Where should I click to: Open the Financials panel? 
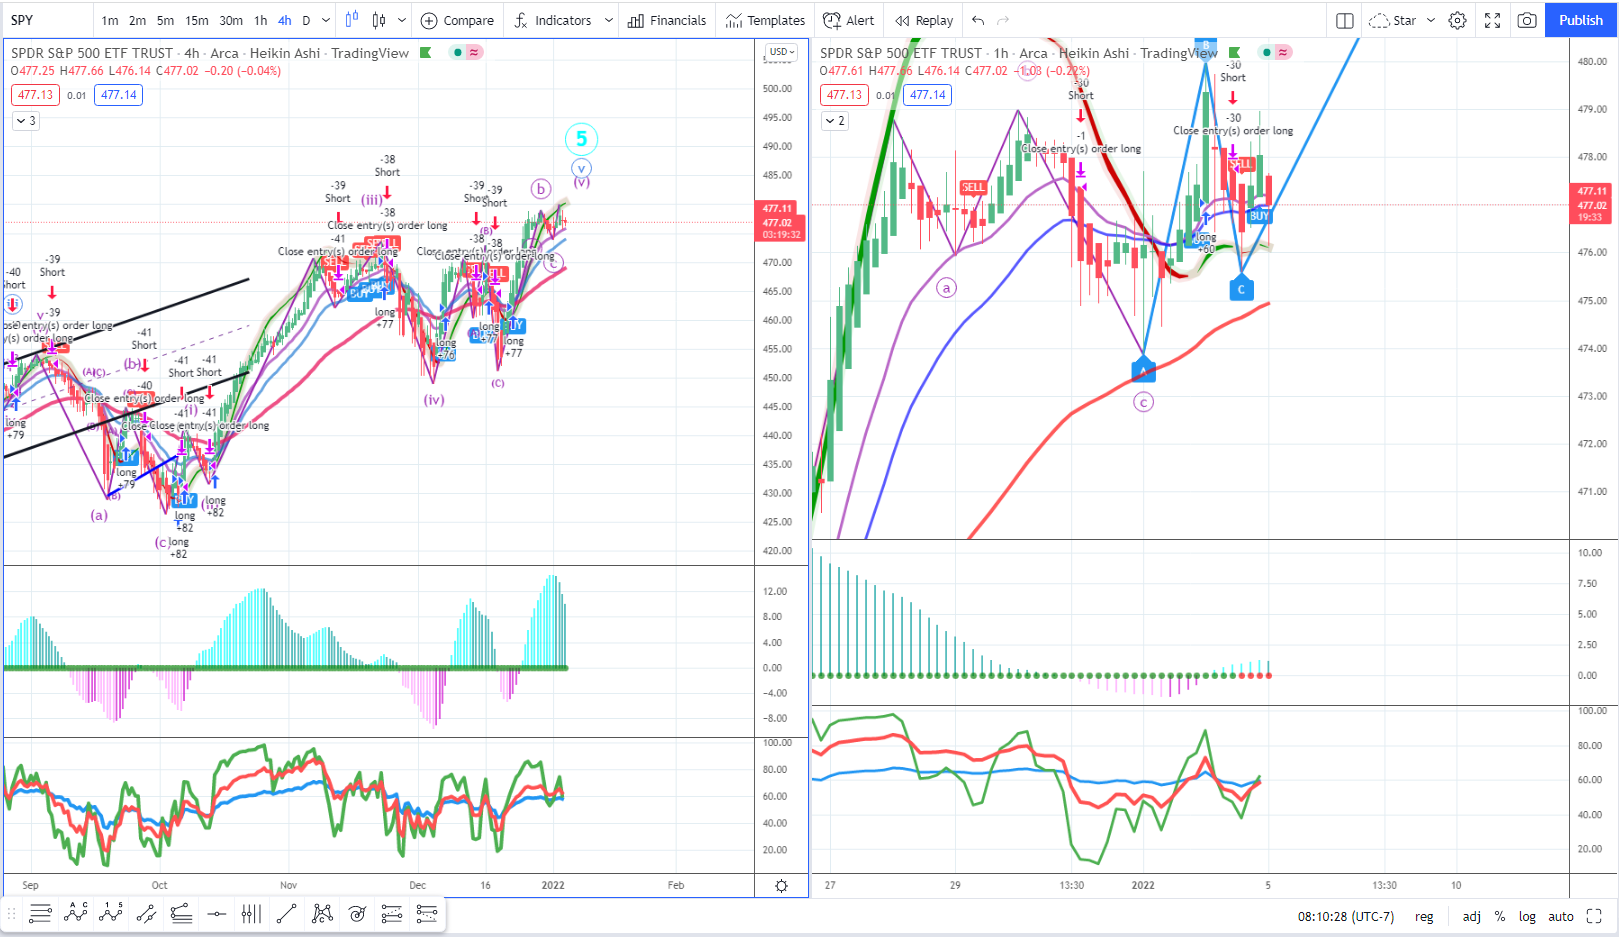[x=667, y=20]
